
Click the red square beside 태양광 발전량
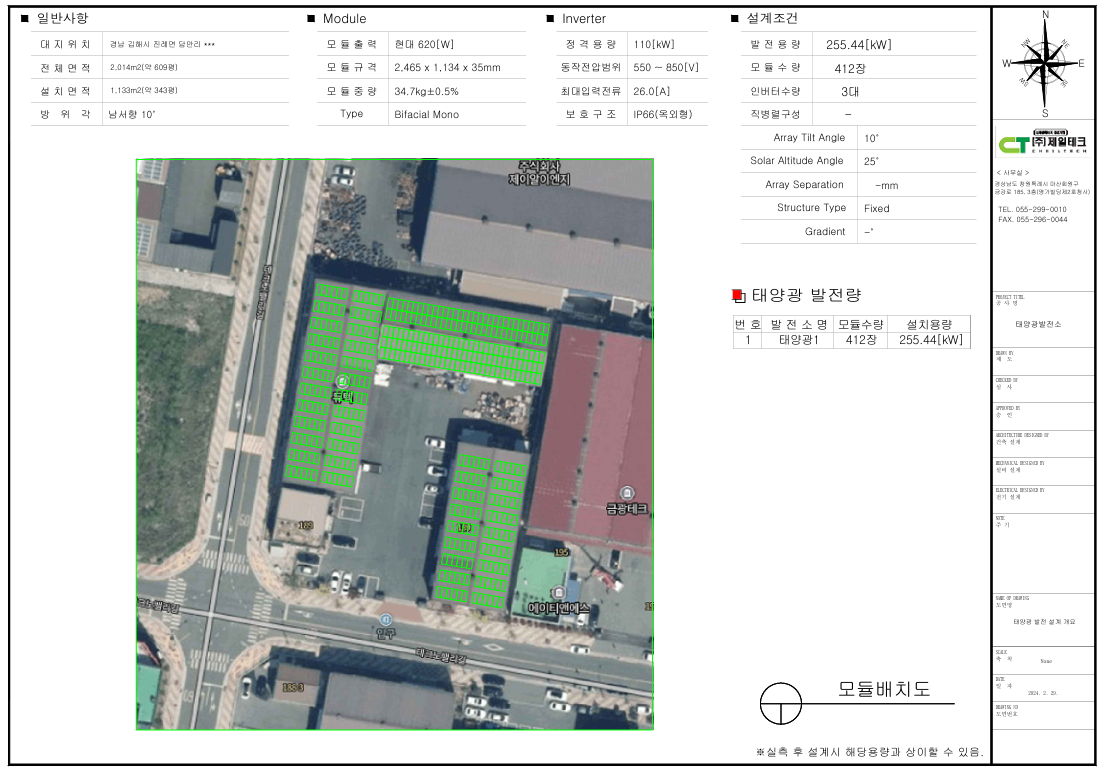point(738,295)
